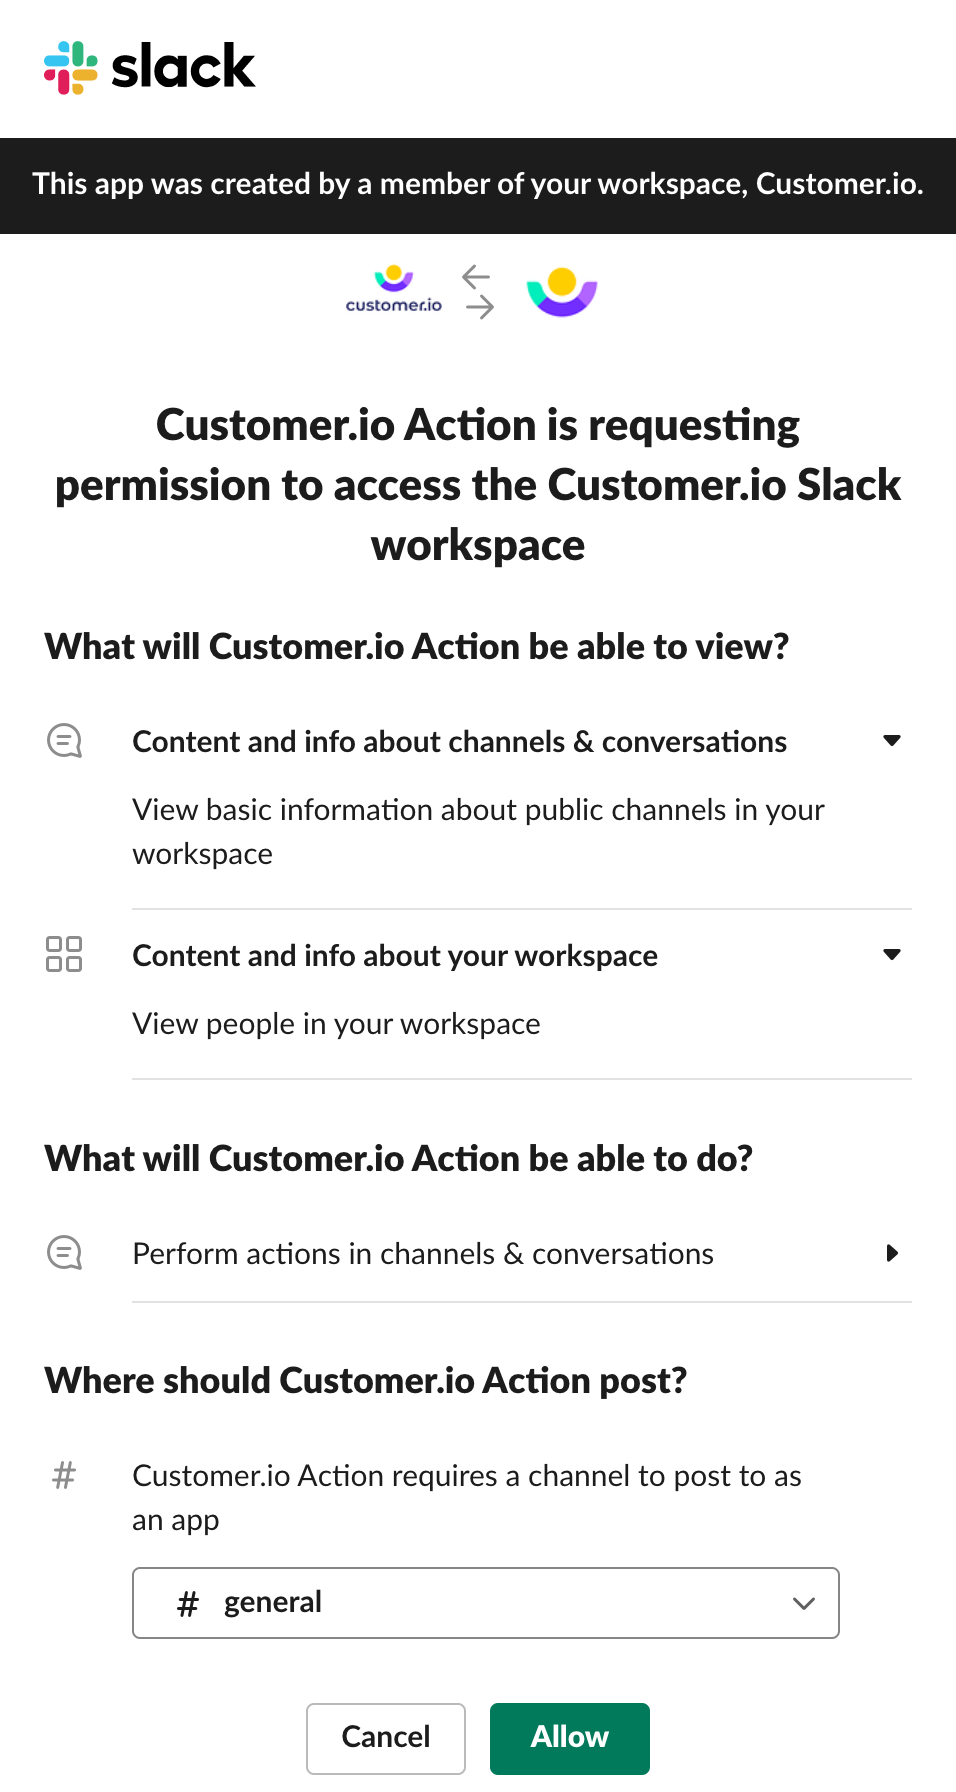Screen dimensions: 956x1792
Task: Click the customer.io wordmark logo
Action: tap(394, 291)
